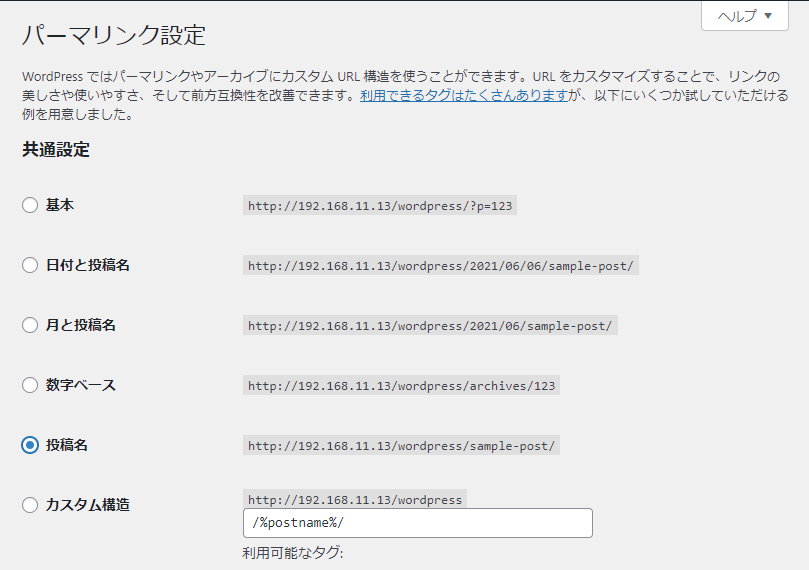Click the ?p=123 example URL
Screen dimensions: 809x570
(380, 206)
